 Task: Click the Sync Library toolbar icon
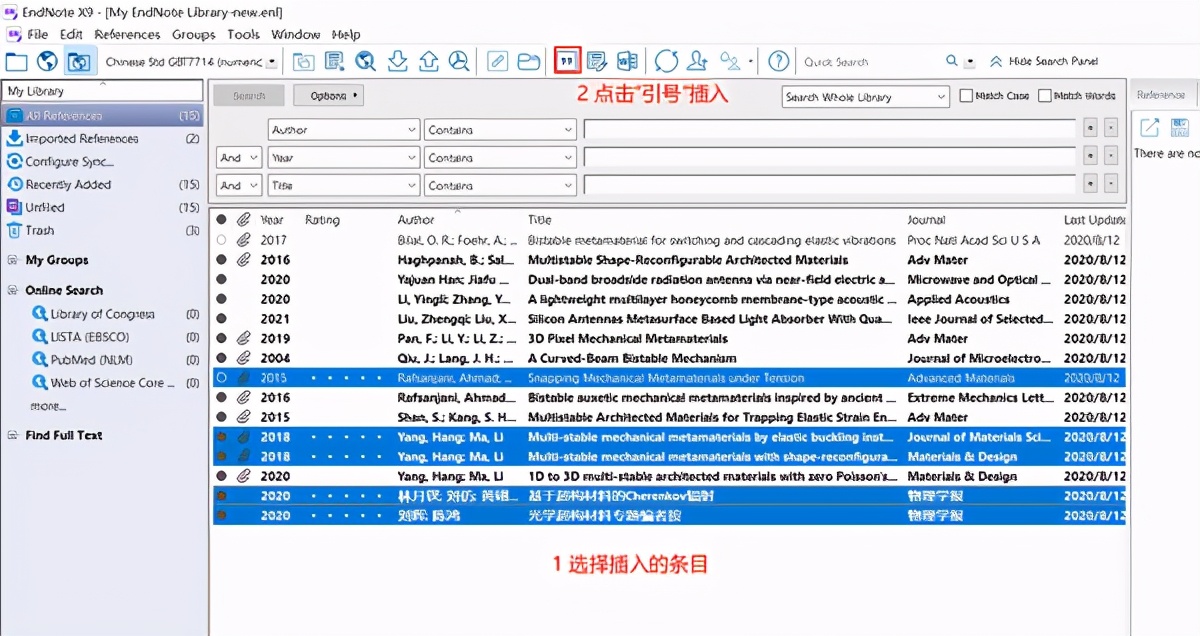[666, 61]
